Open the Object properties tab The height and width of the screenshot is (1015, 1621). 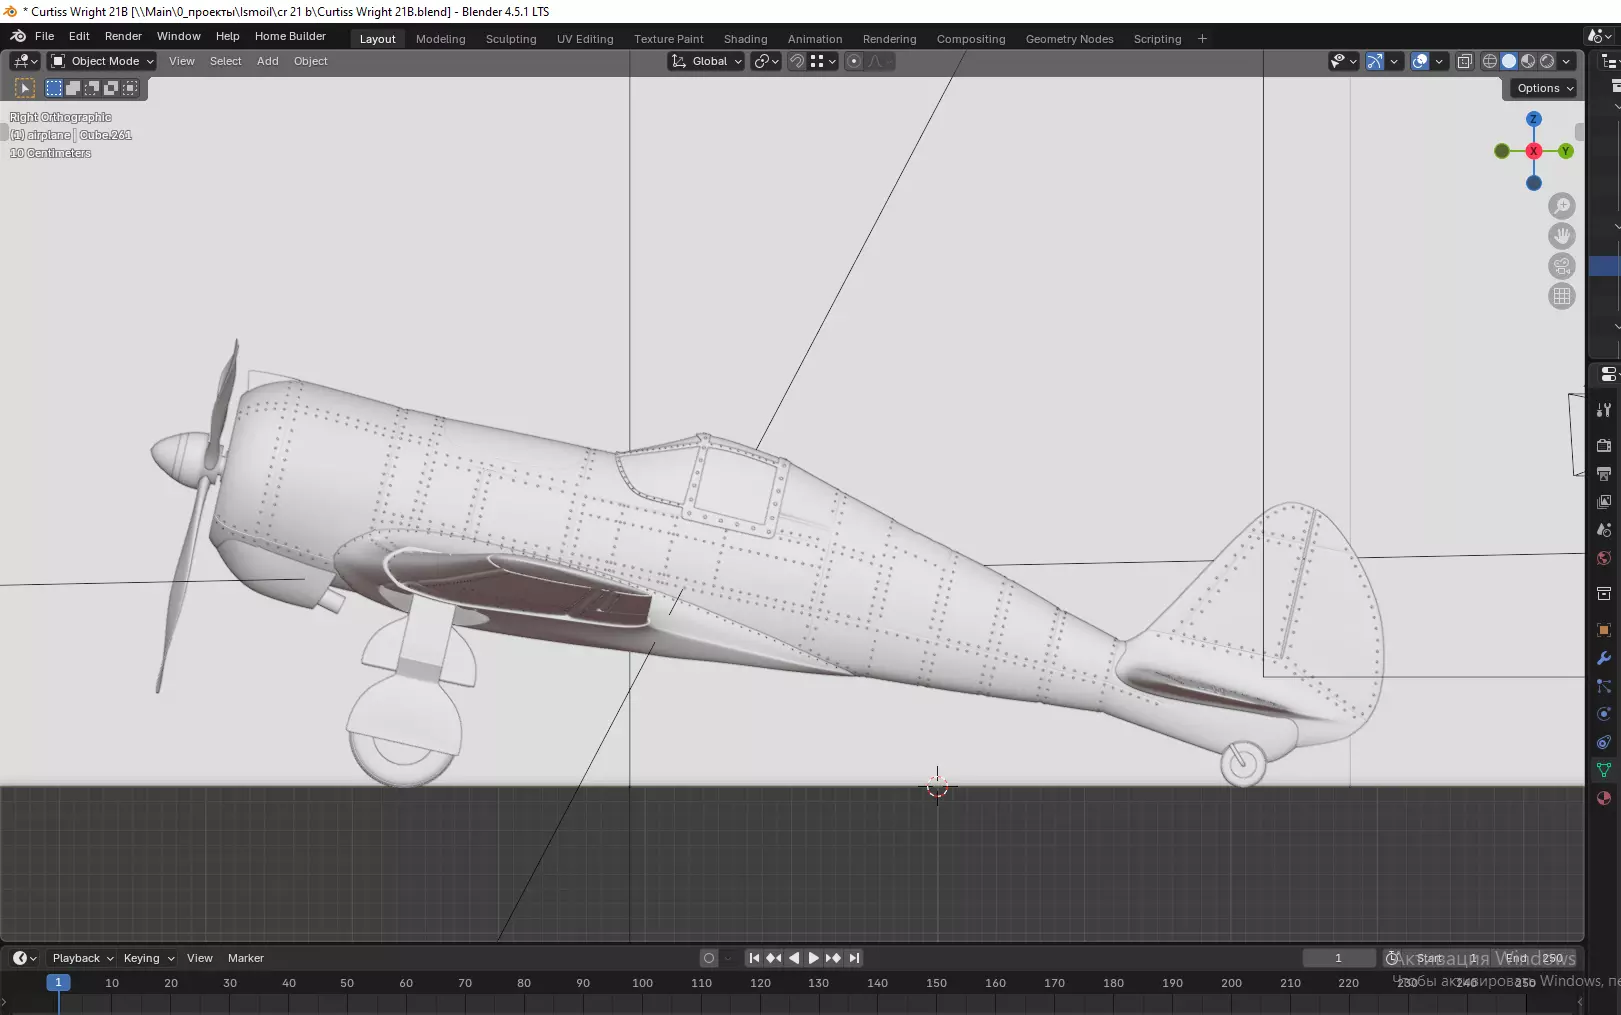click(1604, 630)
